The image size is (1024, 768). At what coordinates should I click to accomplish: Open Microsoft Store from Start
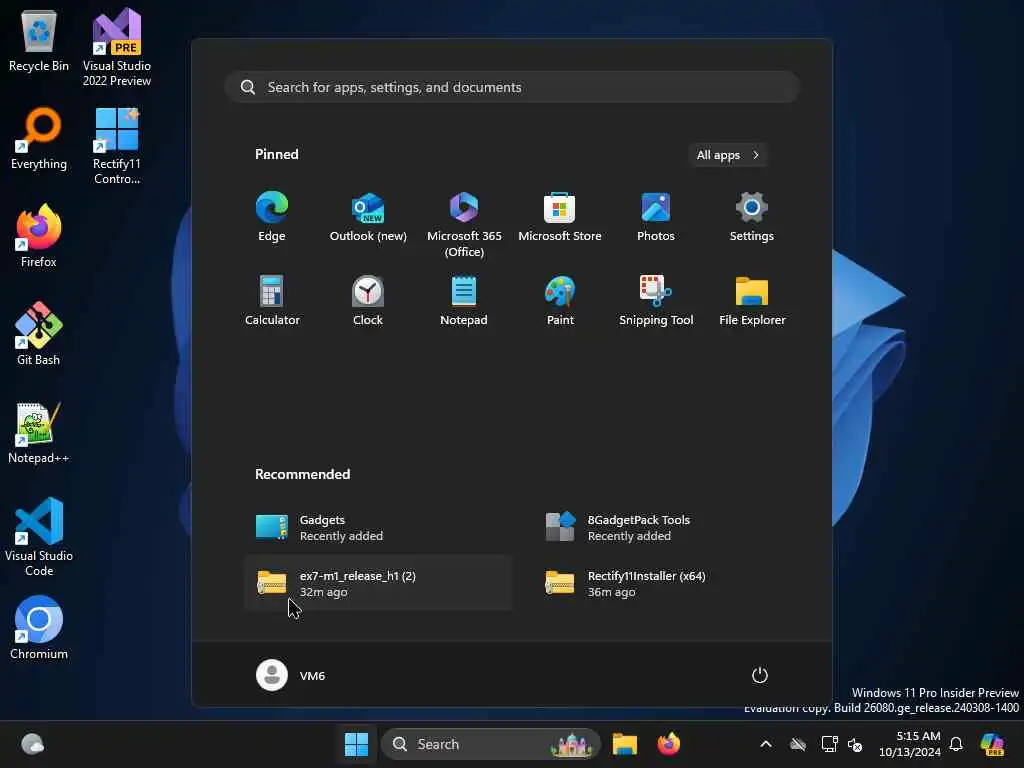click(x=560, y=217)
